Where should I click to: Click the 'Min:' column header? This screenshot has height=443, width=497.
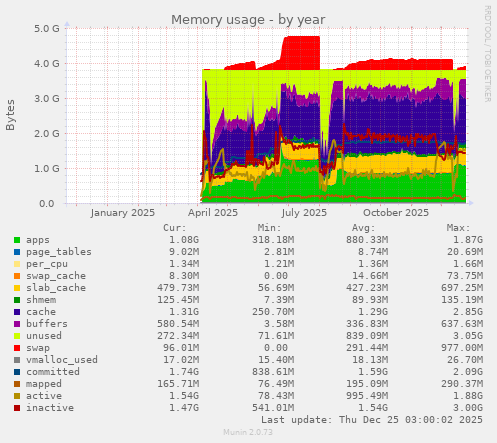point(269,228)
